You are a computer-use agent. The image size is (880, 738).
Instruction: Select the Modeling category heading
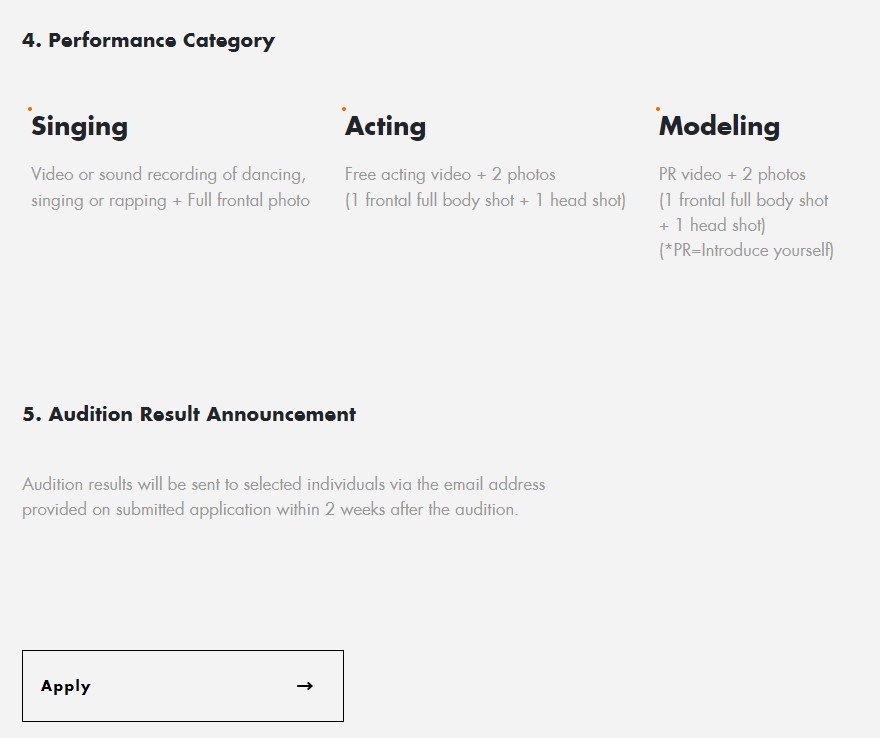(719, 127)
